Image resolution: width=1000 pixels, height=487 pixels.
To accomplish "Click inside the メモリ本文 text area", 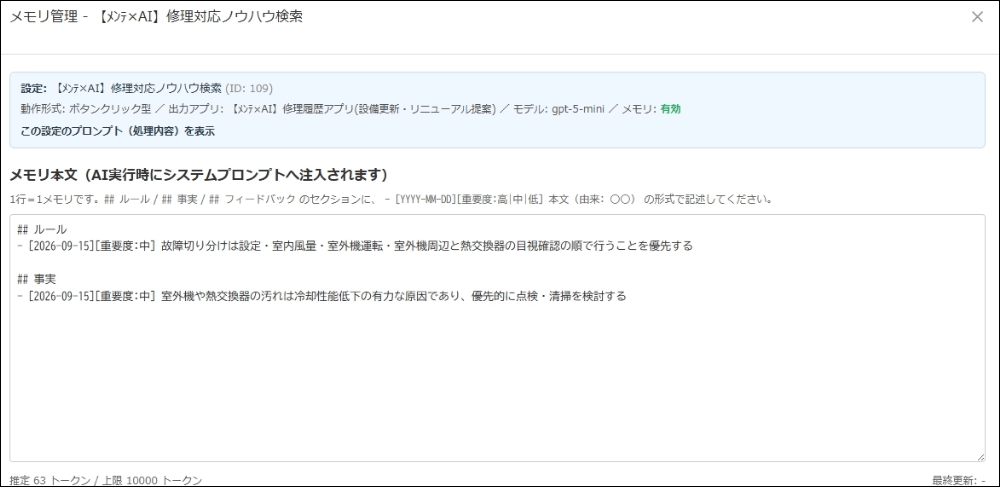I will [x=497, y=338].
